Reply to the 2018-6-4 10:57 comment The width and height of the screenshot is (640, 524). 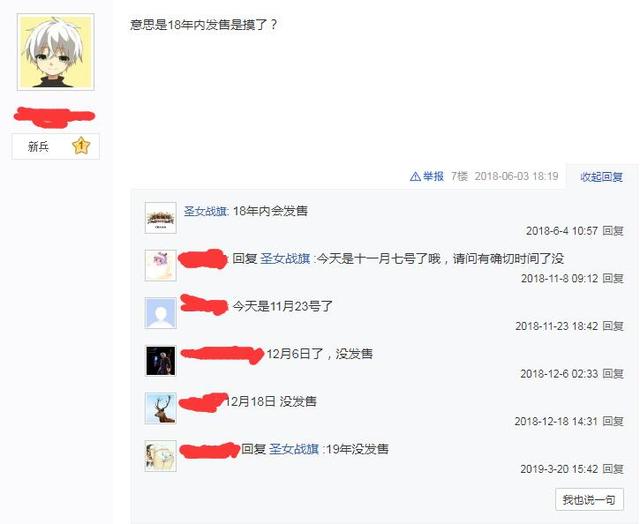coord(613,231)
